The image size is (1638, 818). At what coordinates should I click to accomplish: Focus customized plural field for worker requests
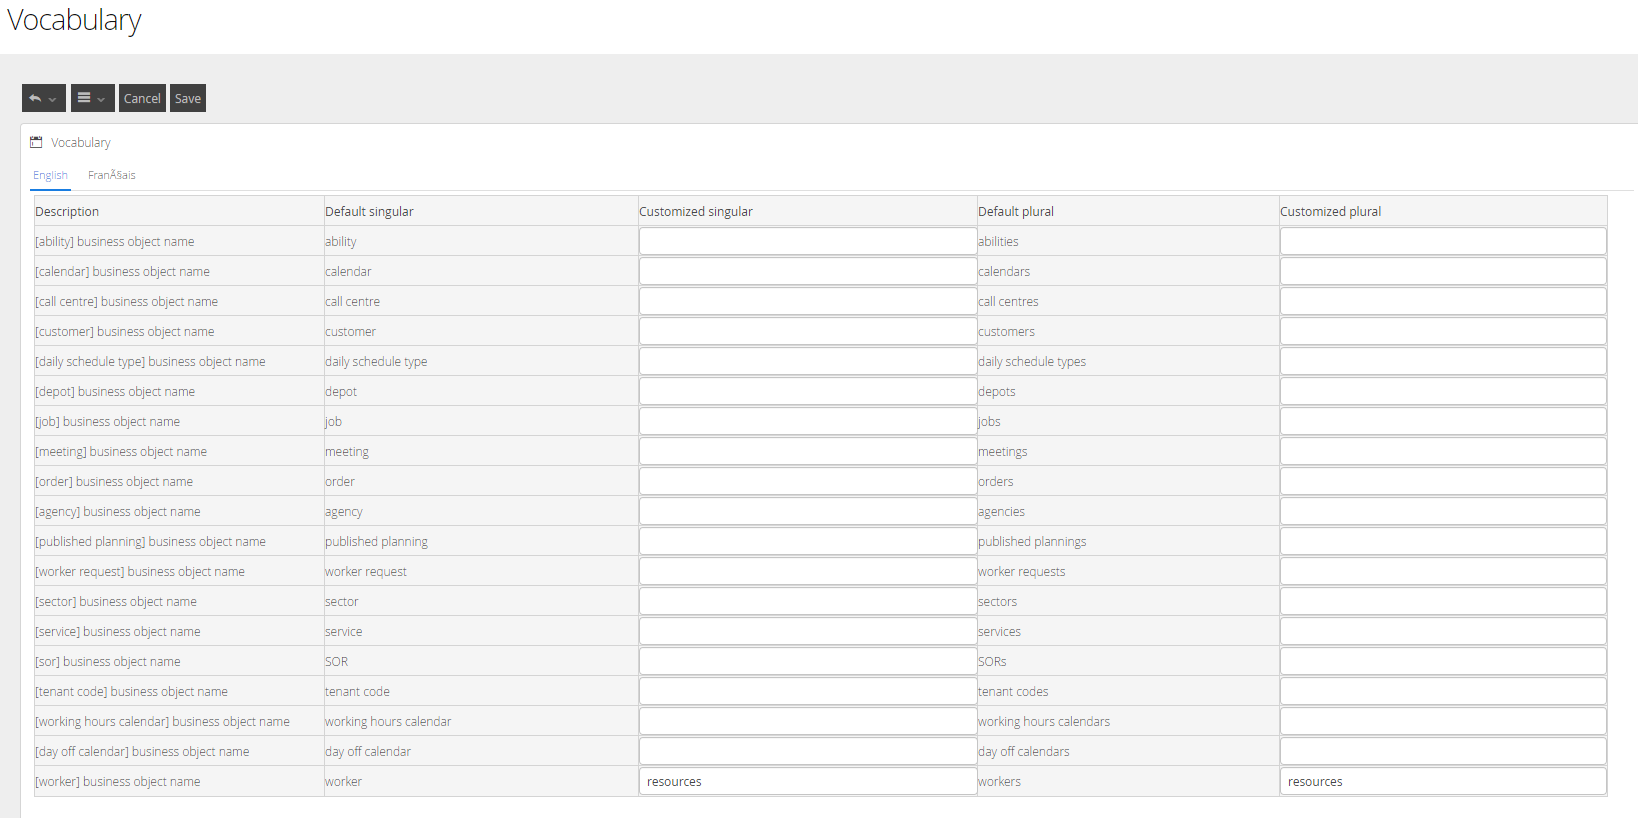tap(1443, 571)
